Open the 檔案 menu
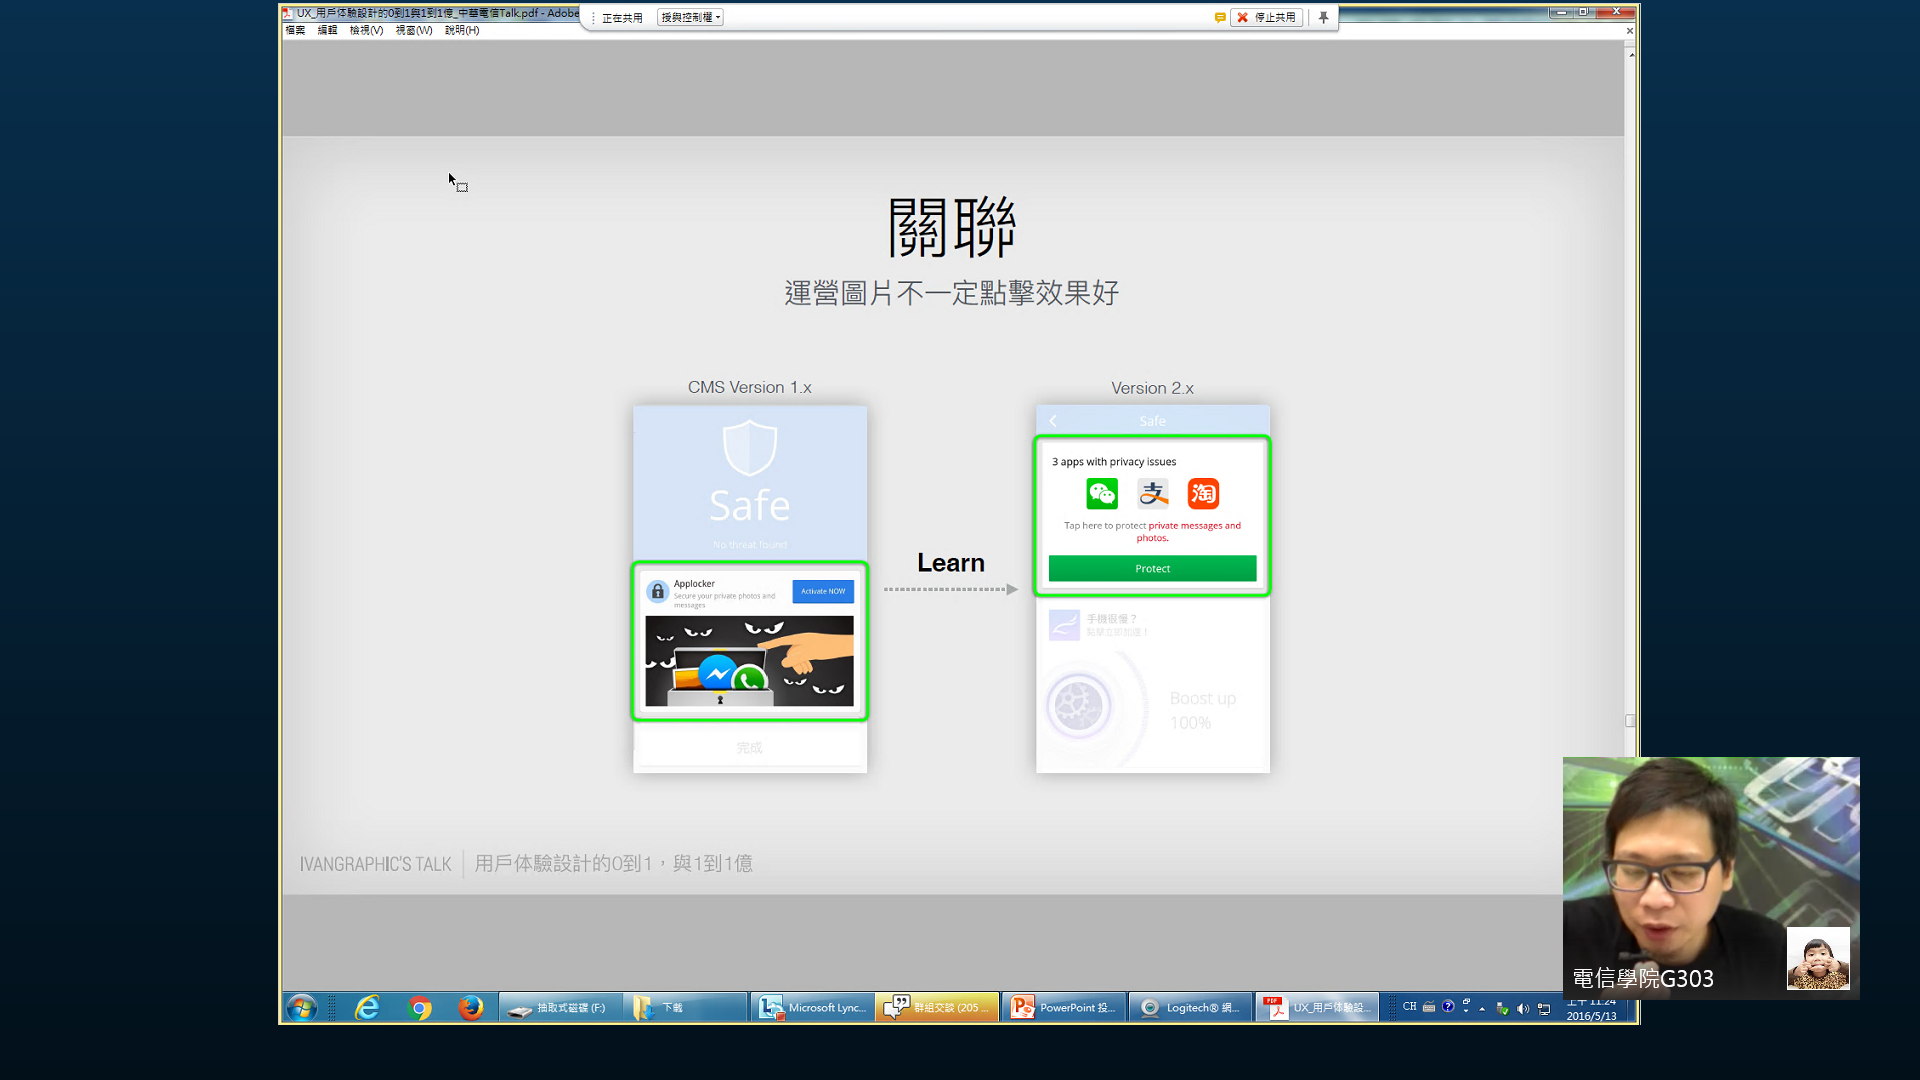Viewport: 1920px width, 1080px height. click(295, 30)
